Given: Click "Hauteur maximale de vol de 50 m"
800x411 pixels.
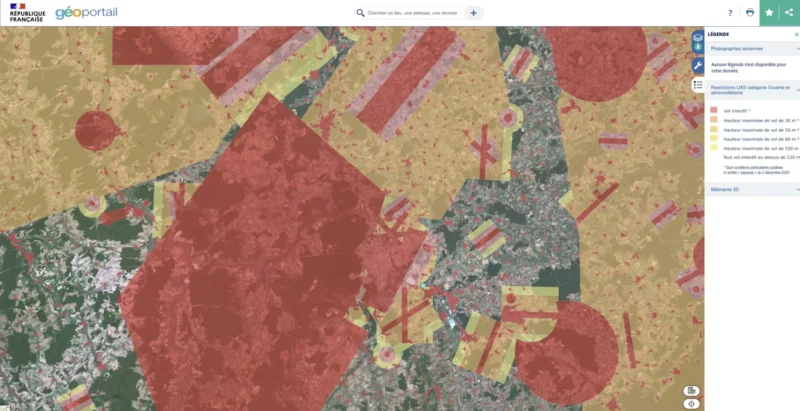Looking at the screenshot, I should pos(759,130).
